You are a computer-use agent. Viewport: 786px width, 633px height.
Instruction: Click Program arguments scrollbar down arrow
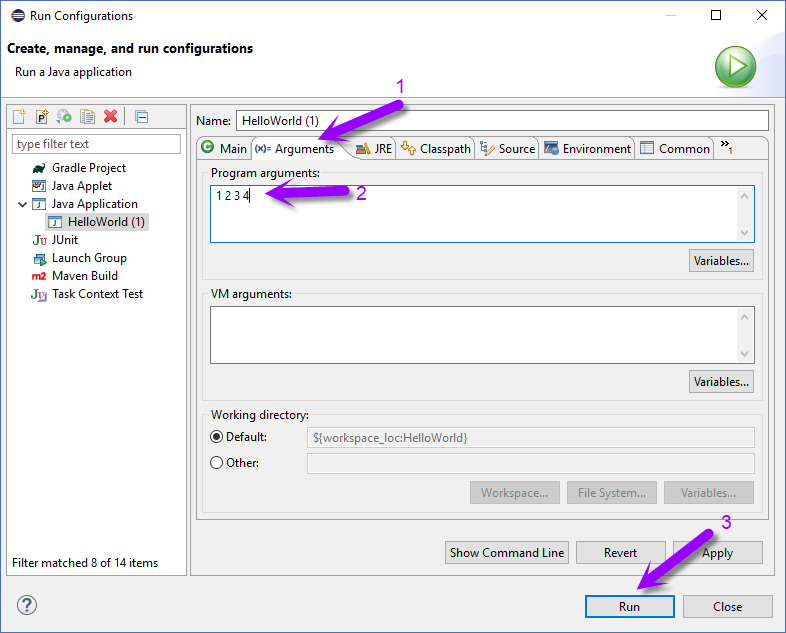pos(744,233)
